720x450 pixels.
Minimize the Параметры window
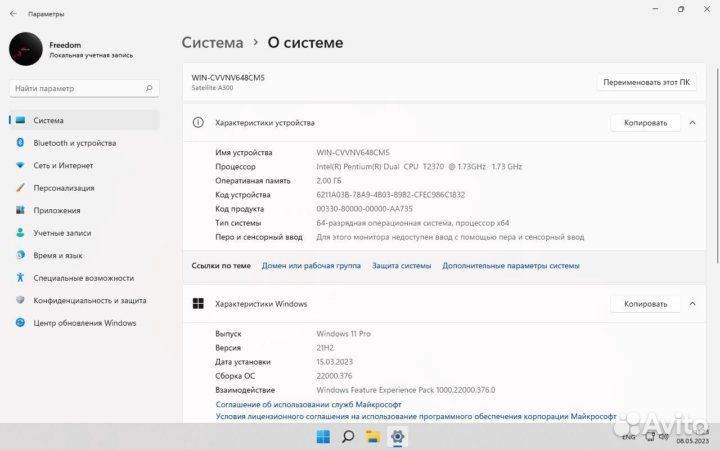click(x=656, y=9)
